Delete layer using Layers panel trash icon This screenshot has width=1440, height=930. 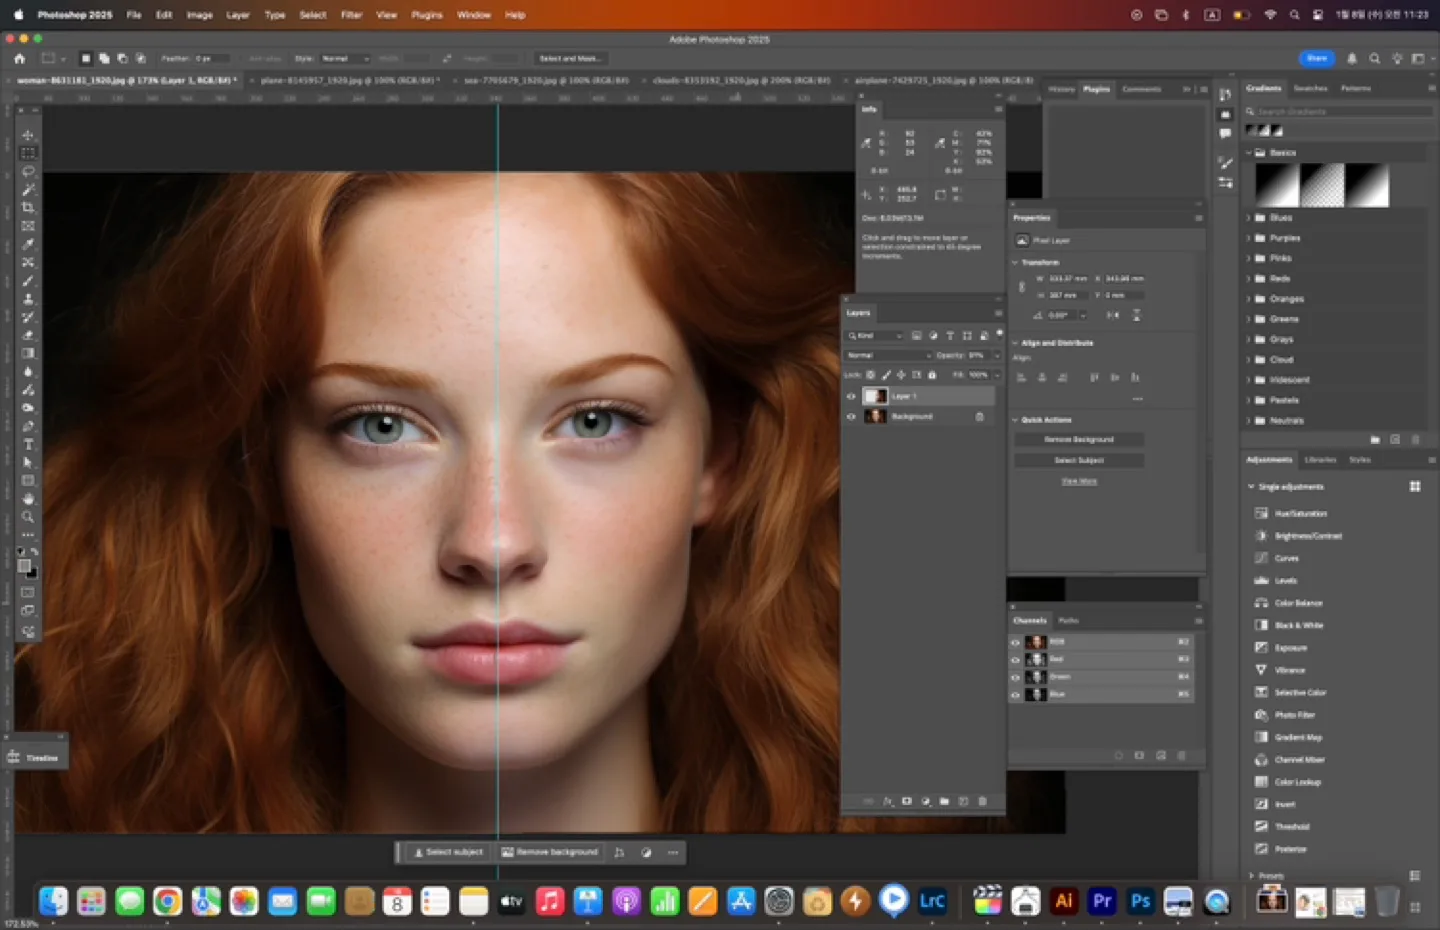click(982, 801)
